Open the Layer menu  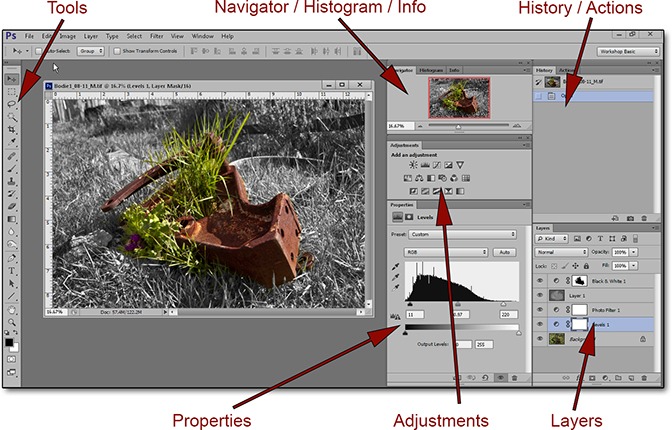pos(90,36)
